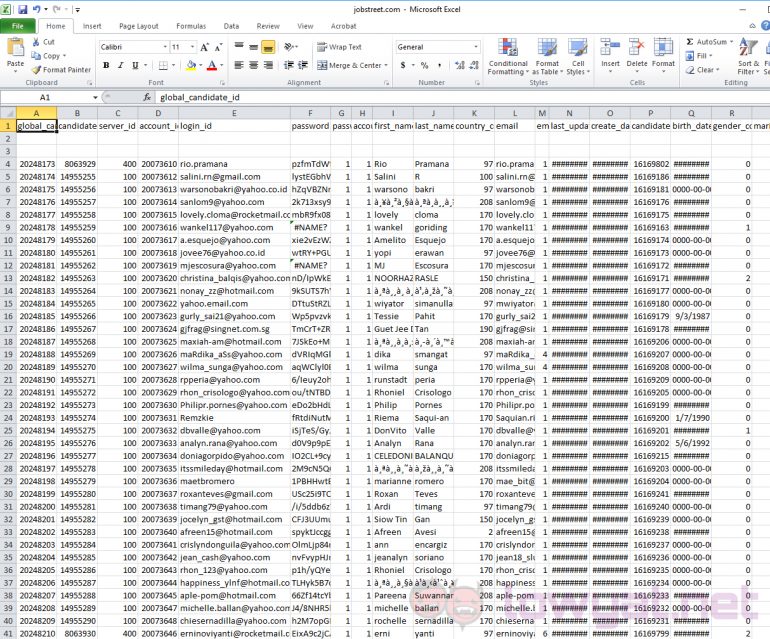Click the Copy icon
Viewport: 770px width, 639px height.
pos(36,56)
